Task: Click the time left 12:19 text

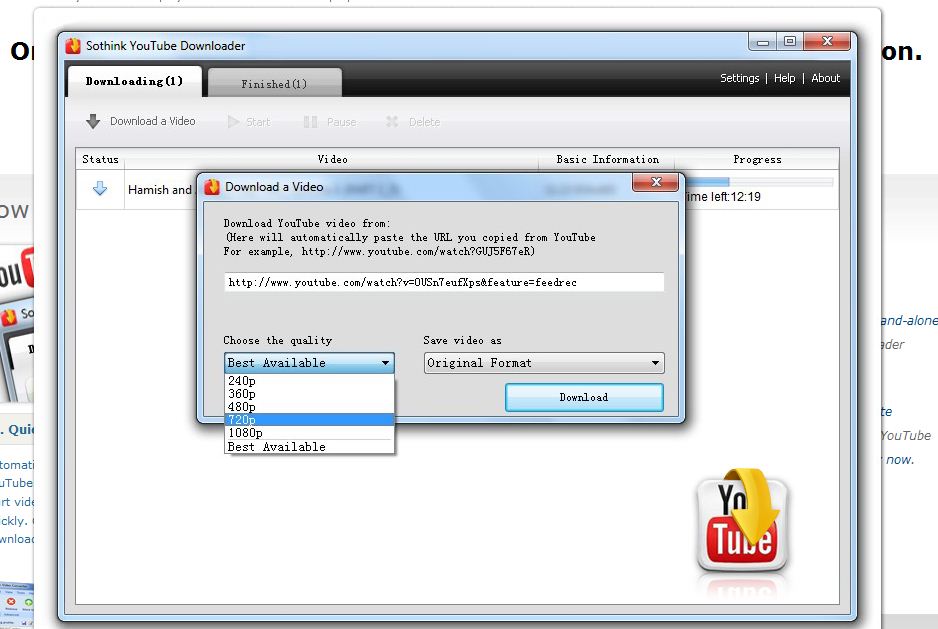Action: pyautogui.click(x=723, y=197)
